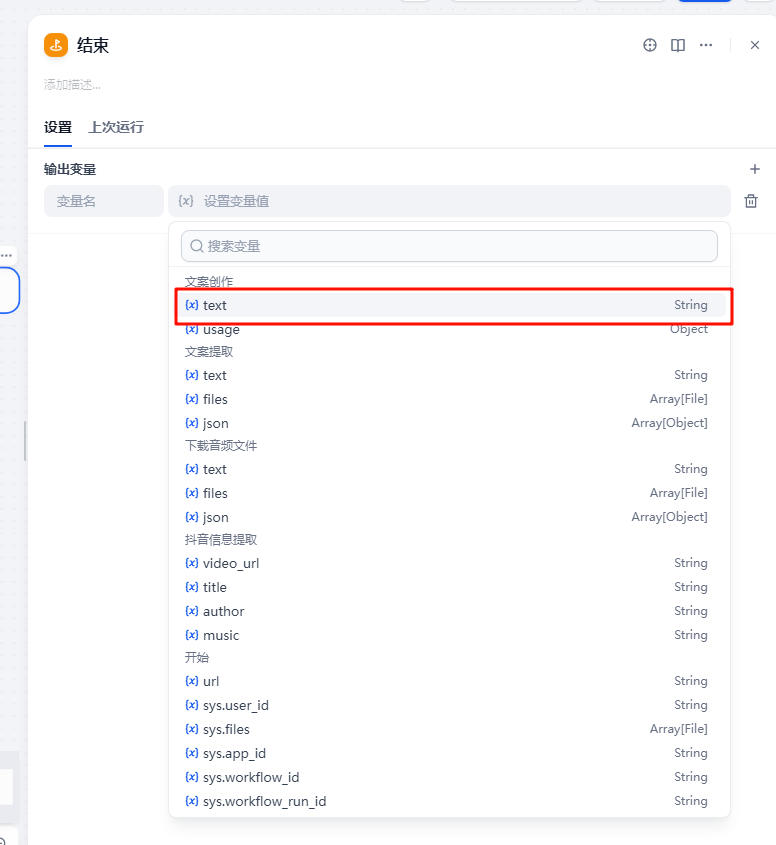Focus the 搜索变量 search box
Viewport: 776px width, 845px height.
click(x=449, y=246)
